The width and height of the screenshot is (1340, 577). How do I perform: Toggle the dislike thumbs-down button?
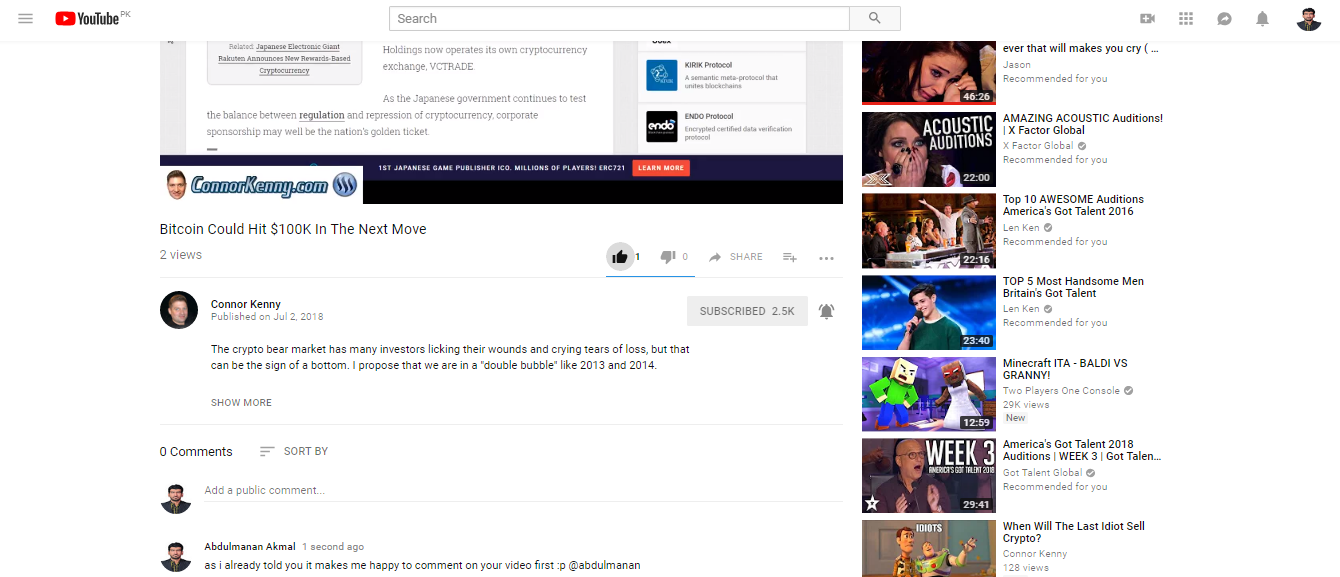click(668, 257)
